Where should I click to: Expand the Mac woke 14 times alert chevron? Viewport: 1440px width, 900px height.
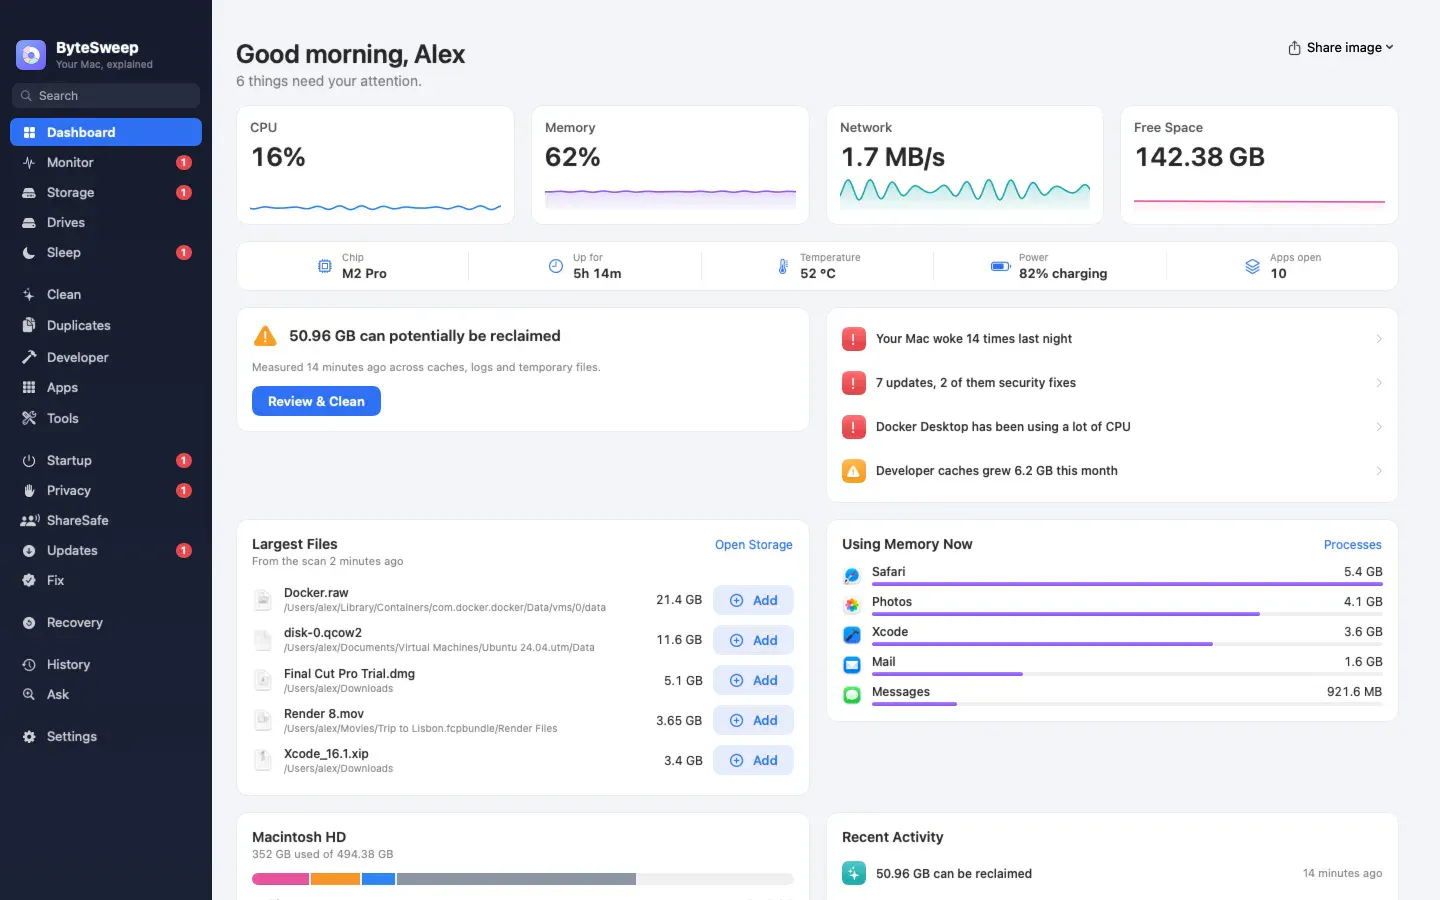pyautogui.click(x=1379, y=339)
